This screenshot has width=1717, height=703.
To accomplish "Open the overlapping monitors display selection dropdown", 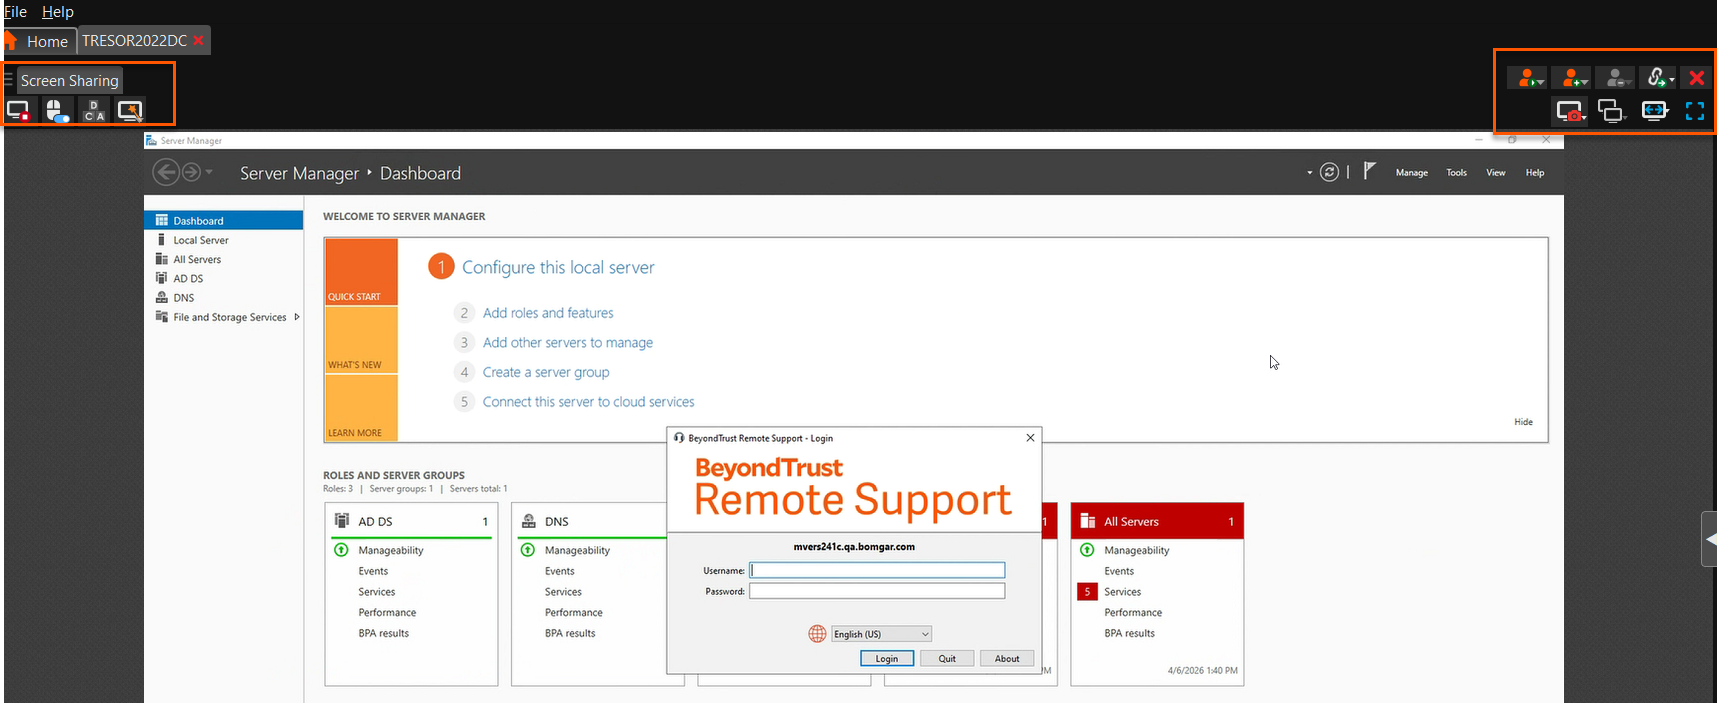I will (1612, 111).
